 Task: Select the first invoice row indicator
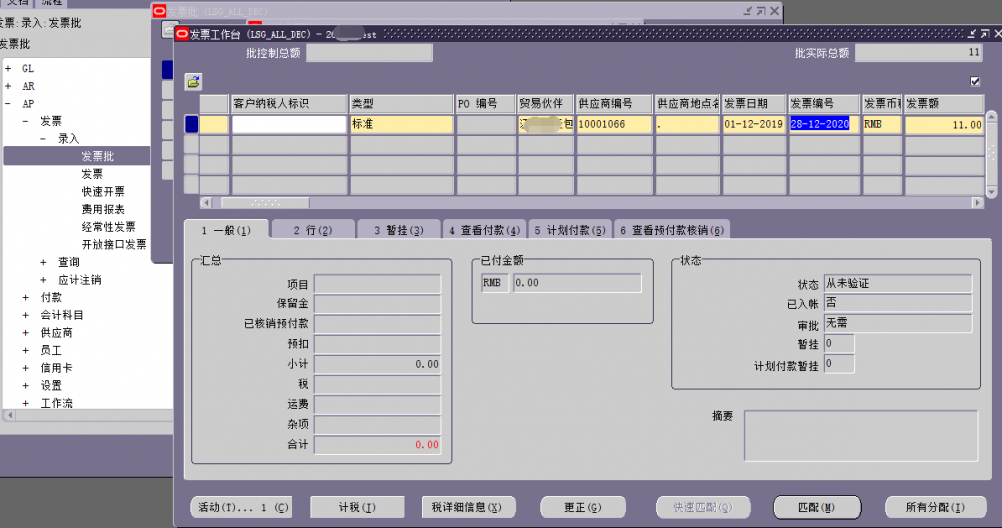click(x=191, y=125)
